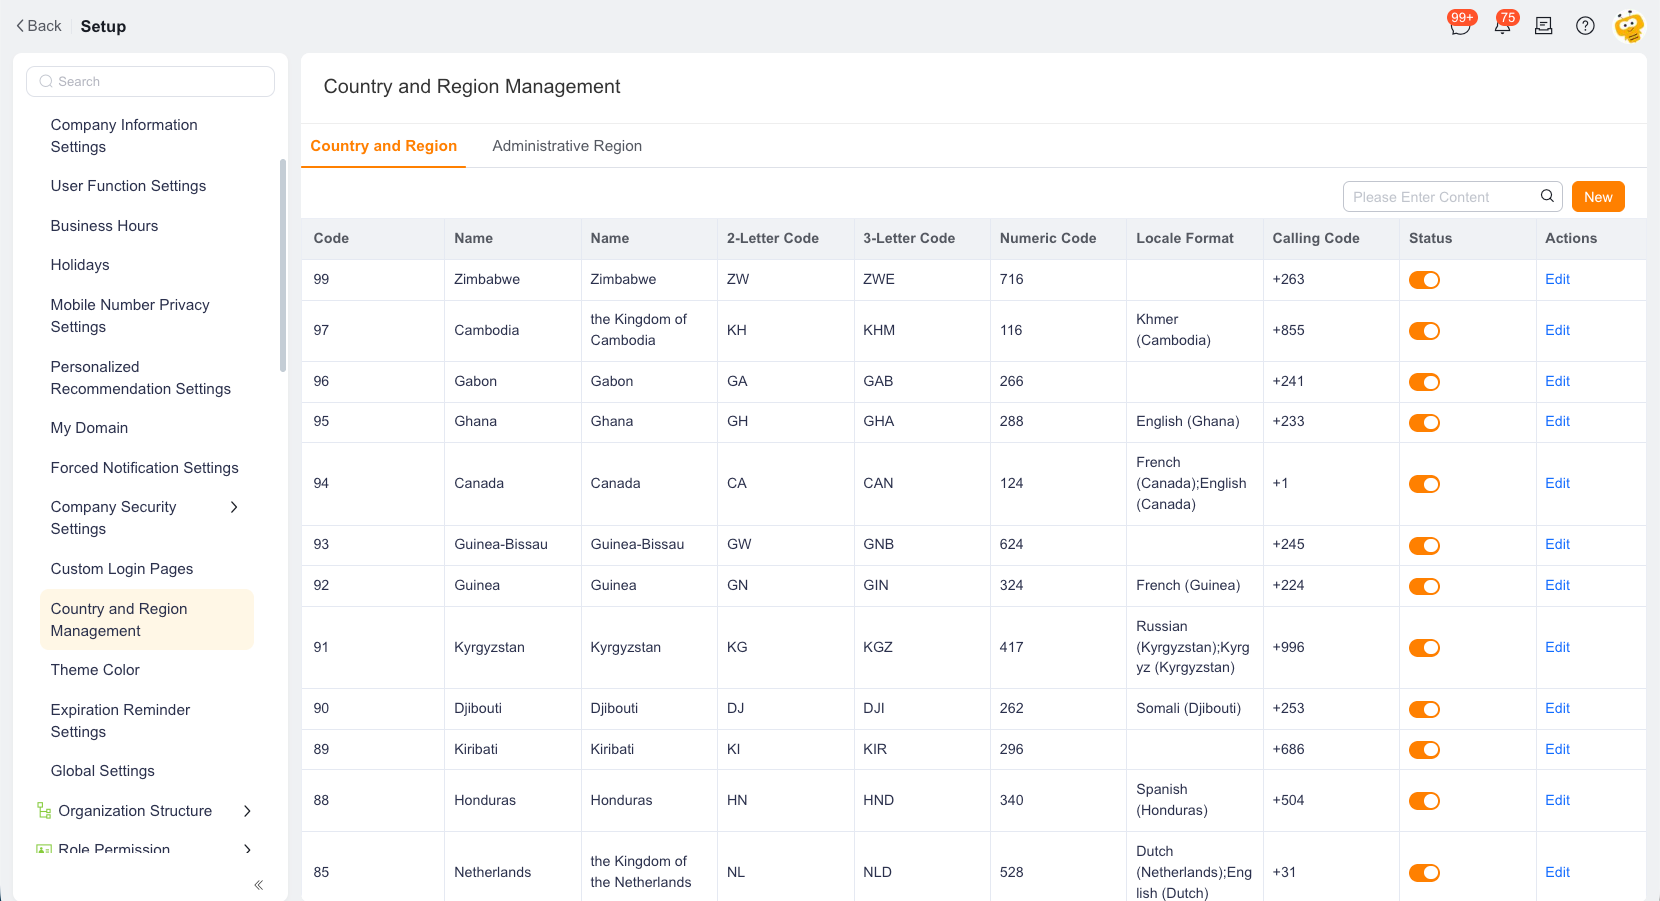Open Holidays settings

(x=80, y=265)
